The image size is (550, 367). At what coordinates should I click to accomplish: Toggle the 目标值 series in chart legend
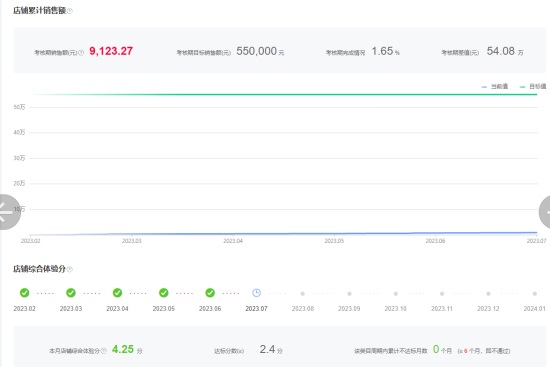click(x=533, y=86)
